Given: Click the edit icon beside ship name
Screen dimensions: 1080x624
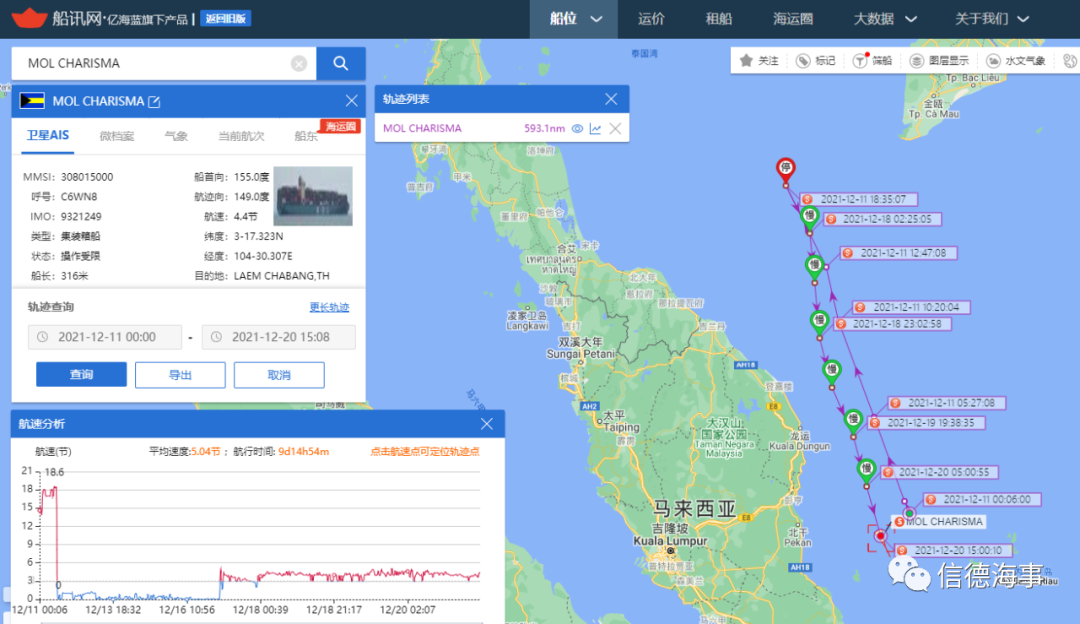Looking at the screenshot, I should [154, 101].
